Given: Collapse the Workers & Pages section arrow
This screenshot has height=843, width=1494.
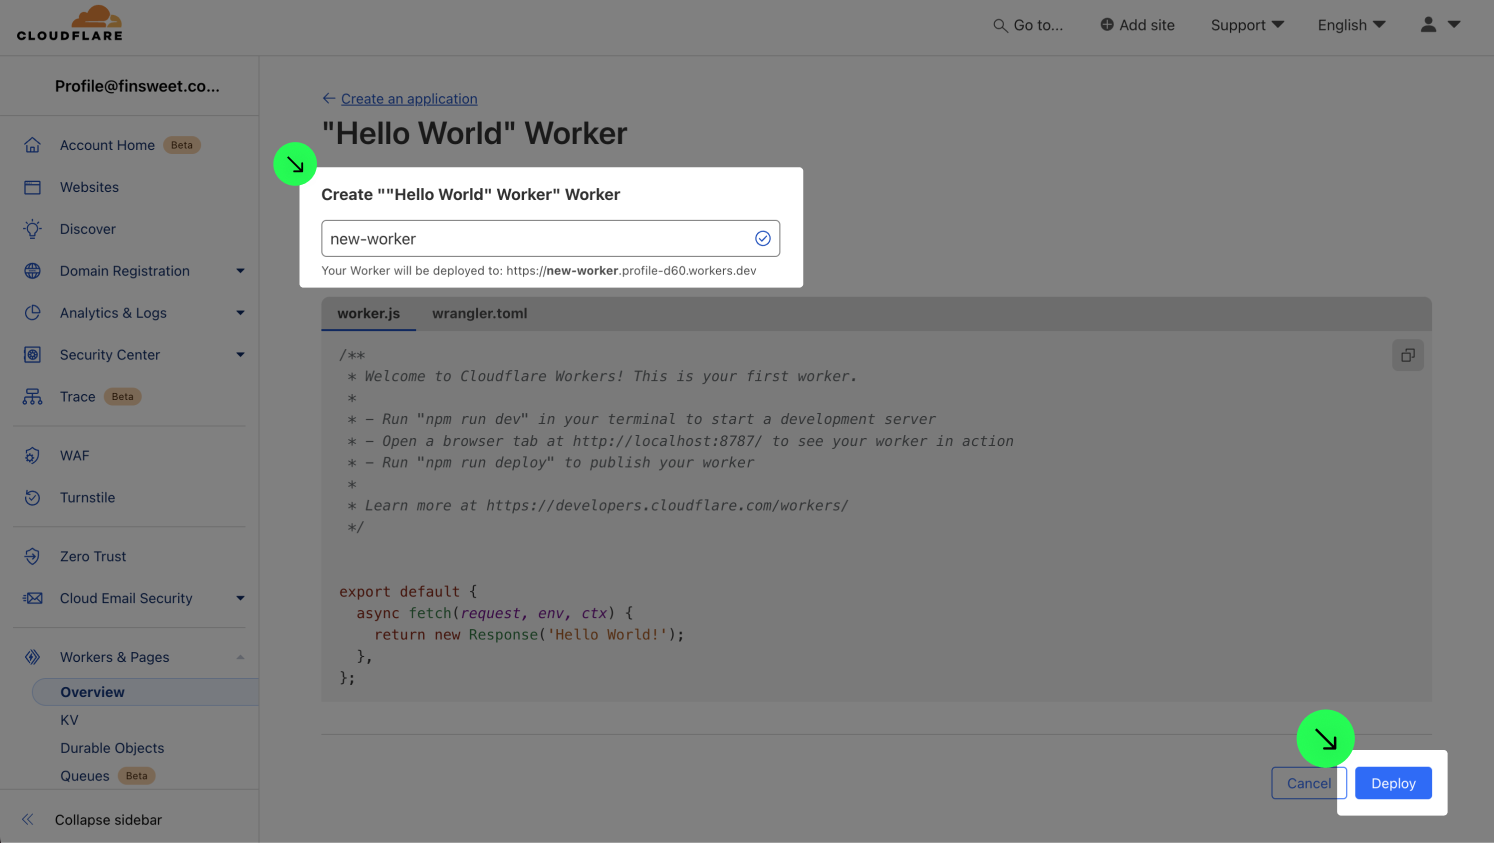Looking at the screenshot, I should 240,657.
